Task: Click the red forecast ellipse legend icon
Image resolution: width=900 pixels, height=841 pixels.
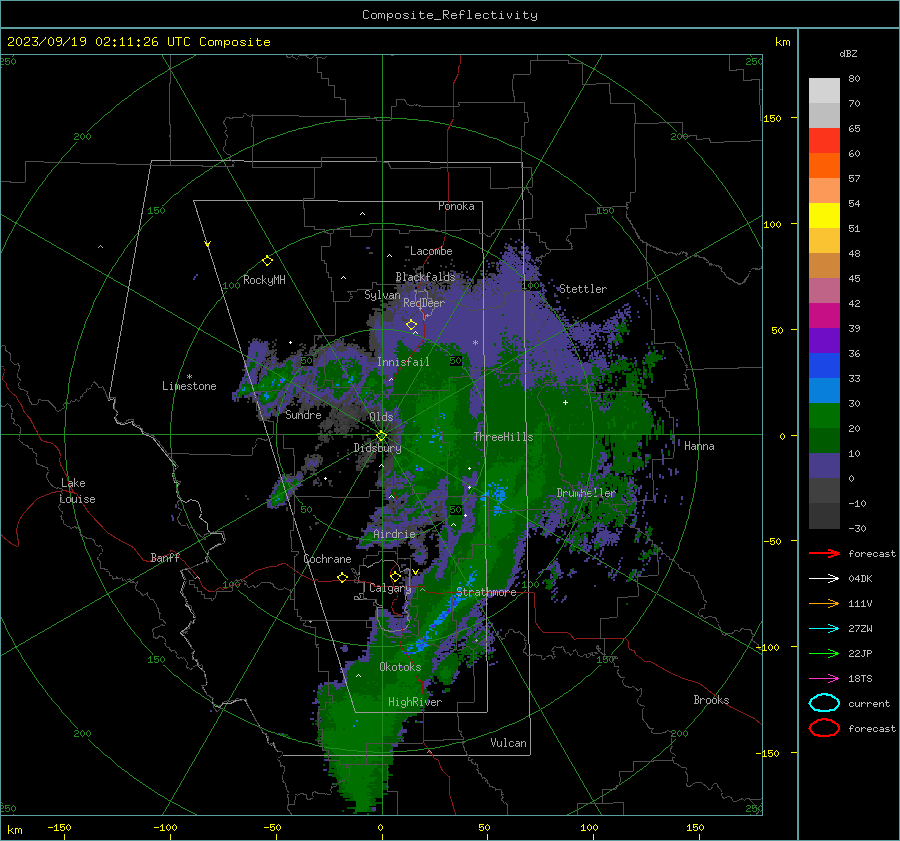Action: (824, 728)
